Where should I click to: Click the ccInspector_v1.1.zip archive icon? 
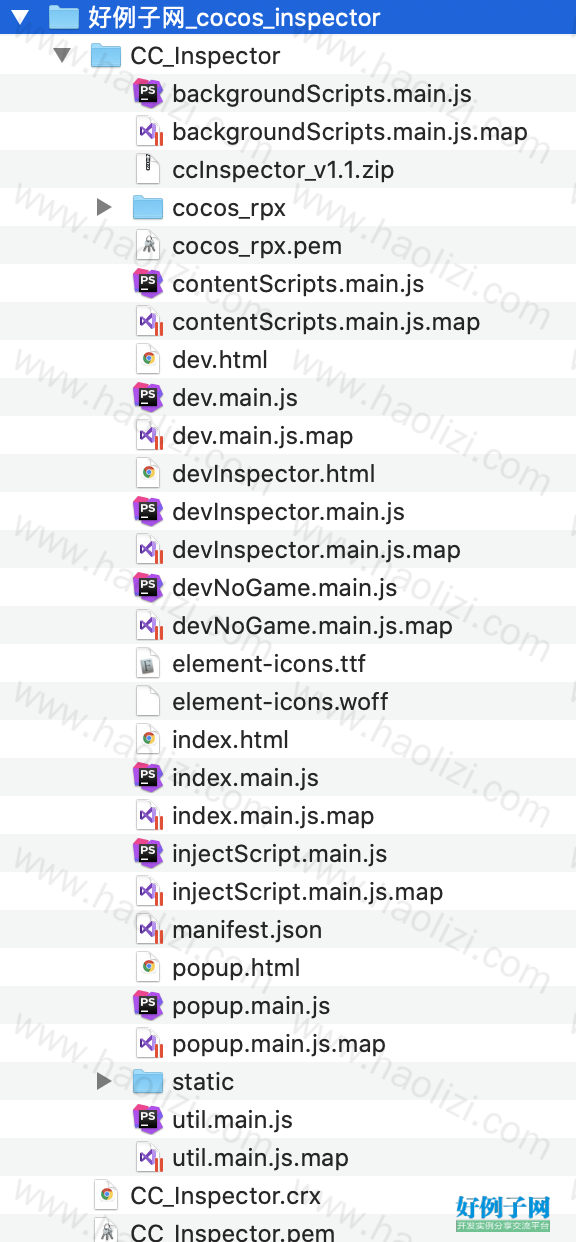[148, 169]
